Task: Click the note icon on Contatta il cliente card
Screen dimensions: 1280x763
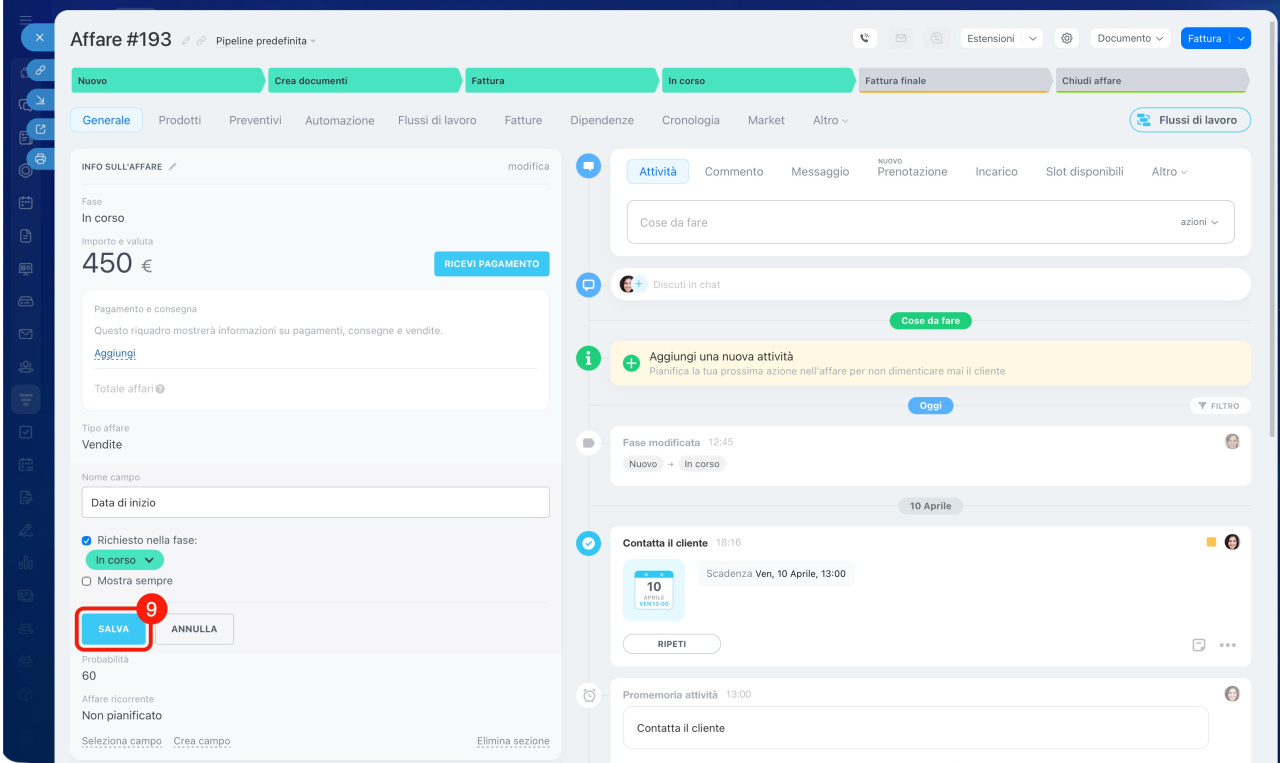Action: point(1199,645)
